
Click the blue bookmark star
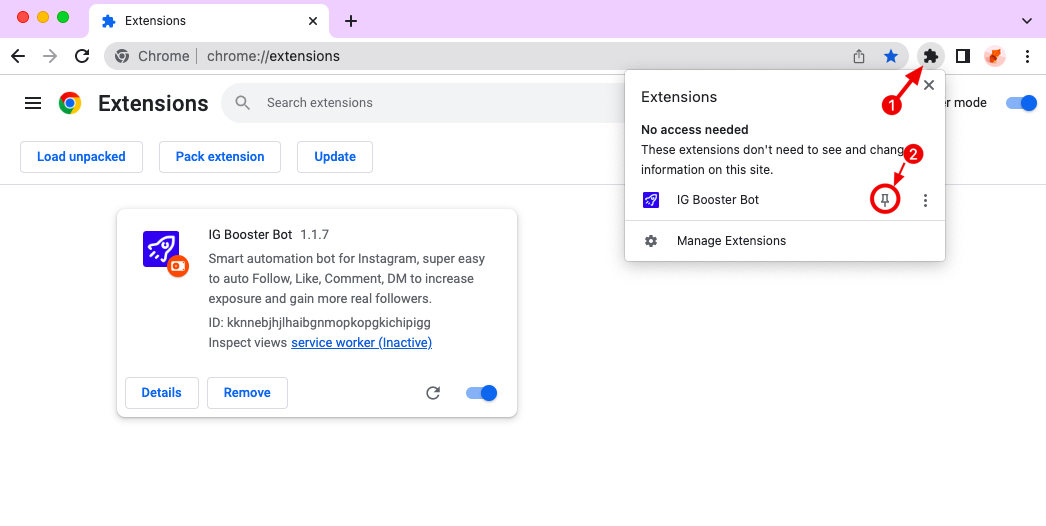[x=891, y=56]
